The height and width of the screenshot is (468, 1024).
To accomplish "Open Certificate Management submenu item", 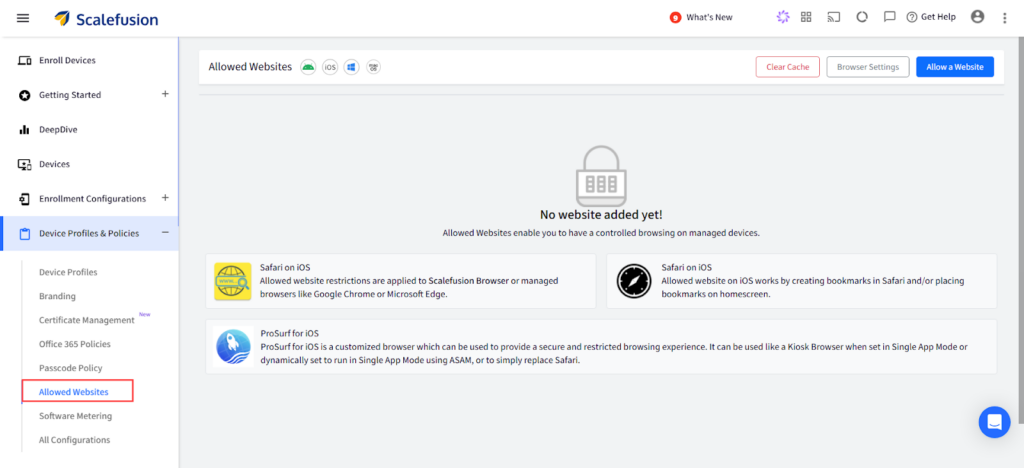I will point(87,320).
